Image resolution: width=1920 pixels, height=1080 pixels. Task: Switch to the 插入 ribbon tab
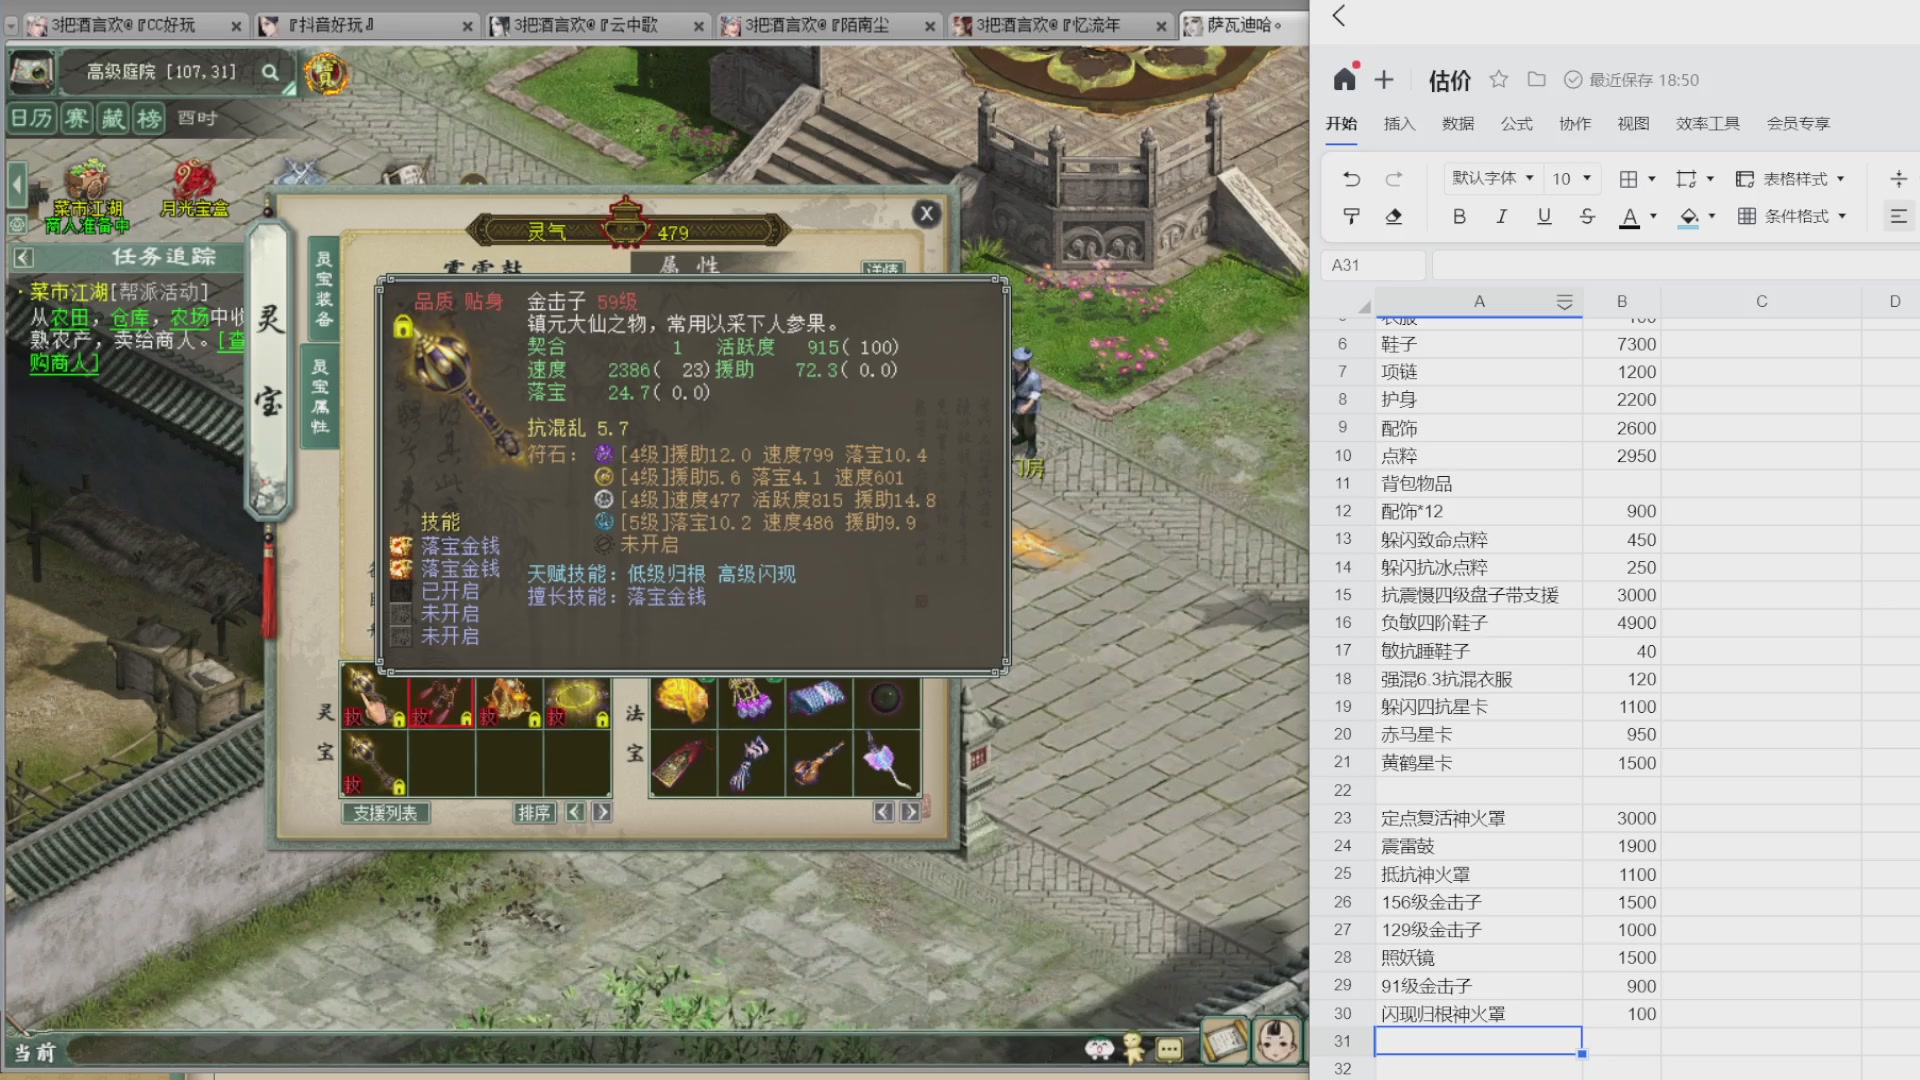(1399, 124)
